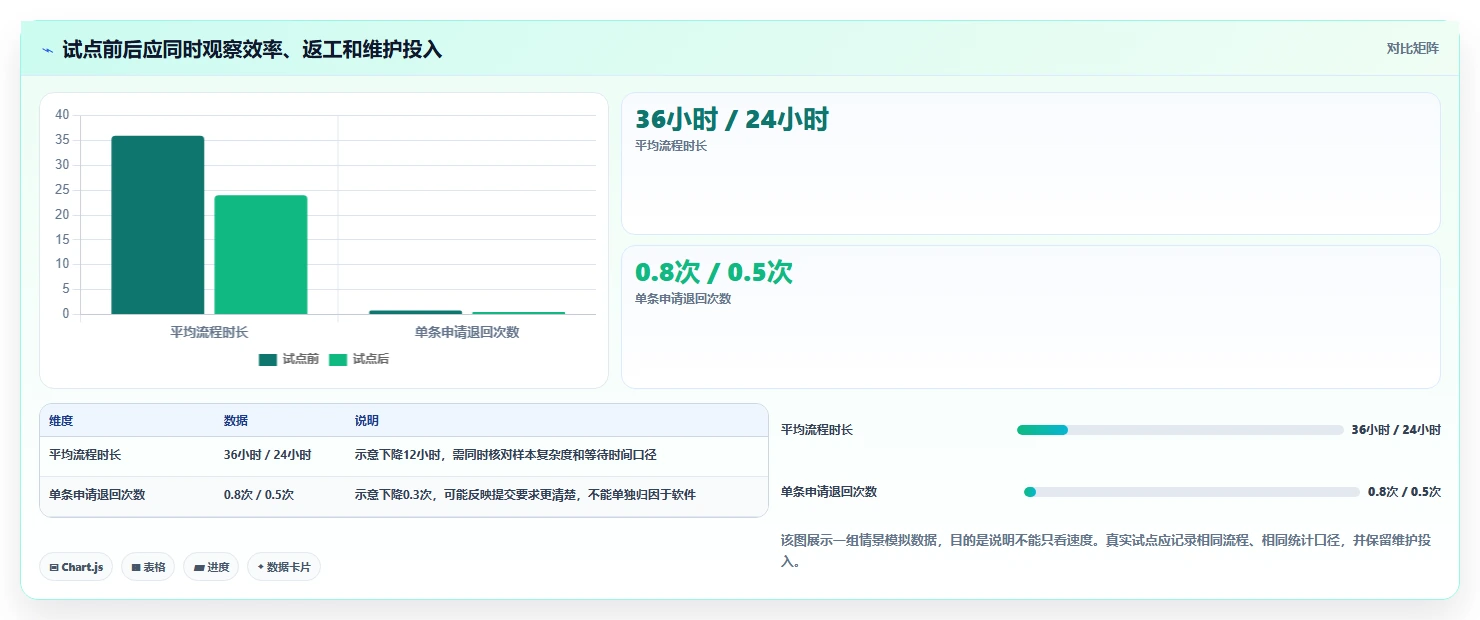The height and width of the screenshot is (620, 1480).
Task: Click the 单条申请退回次数 x-axis label
Action: (467, 332)
